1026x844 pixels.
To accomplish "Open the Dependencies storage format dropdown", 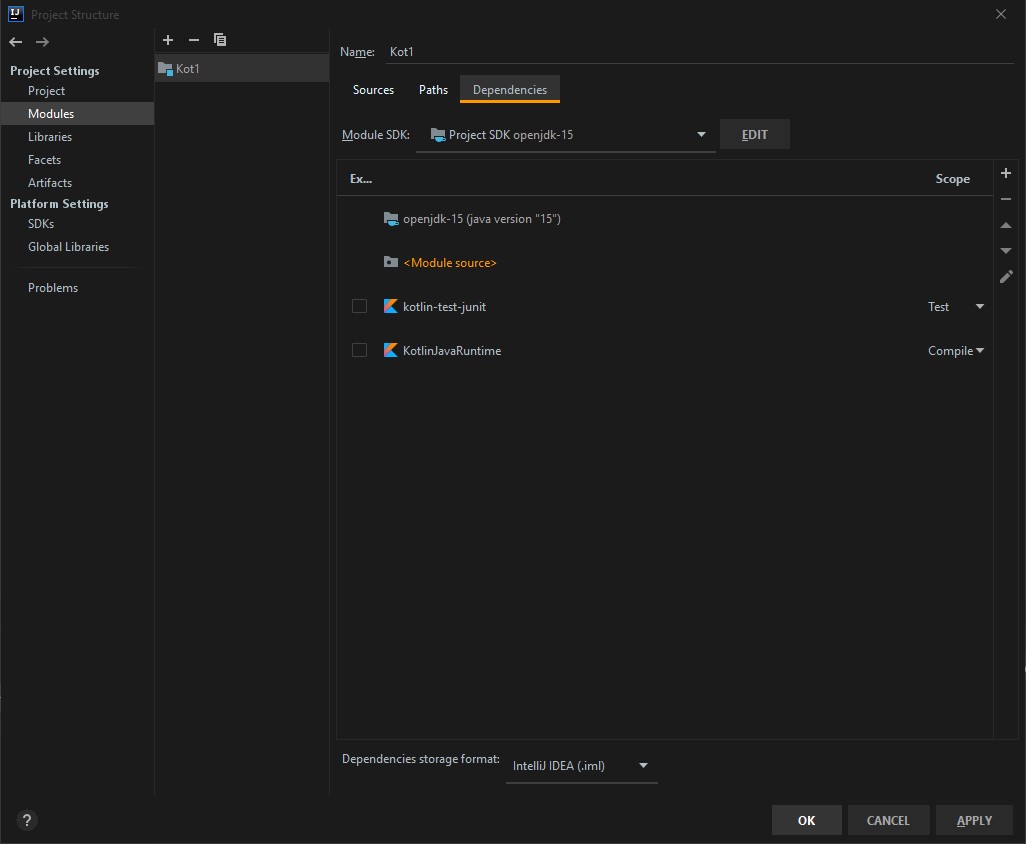I will coord(644,765).
